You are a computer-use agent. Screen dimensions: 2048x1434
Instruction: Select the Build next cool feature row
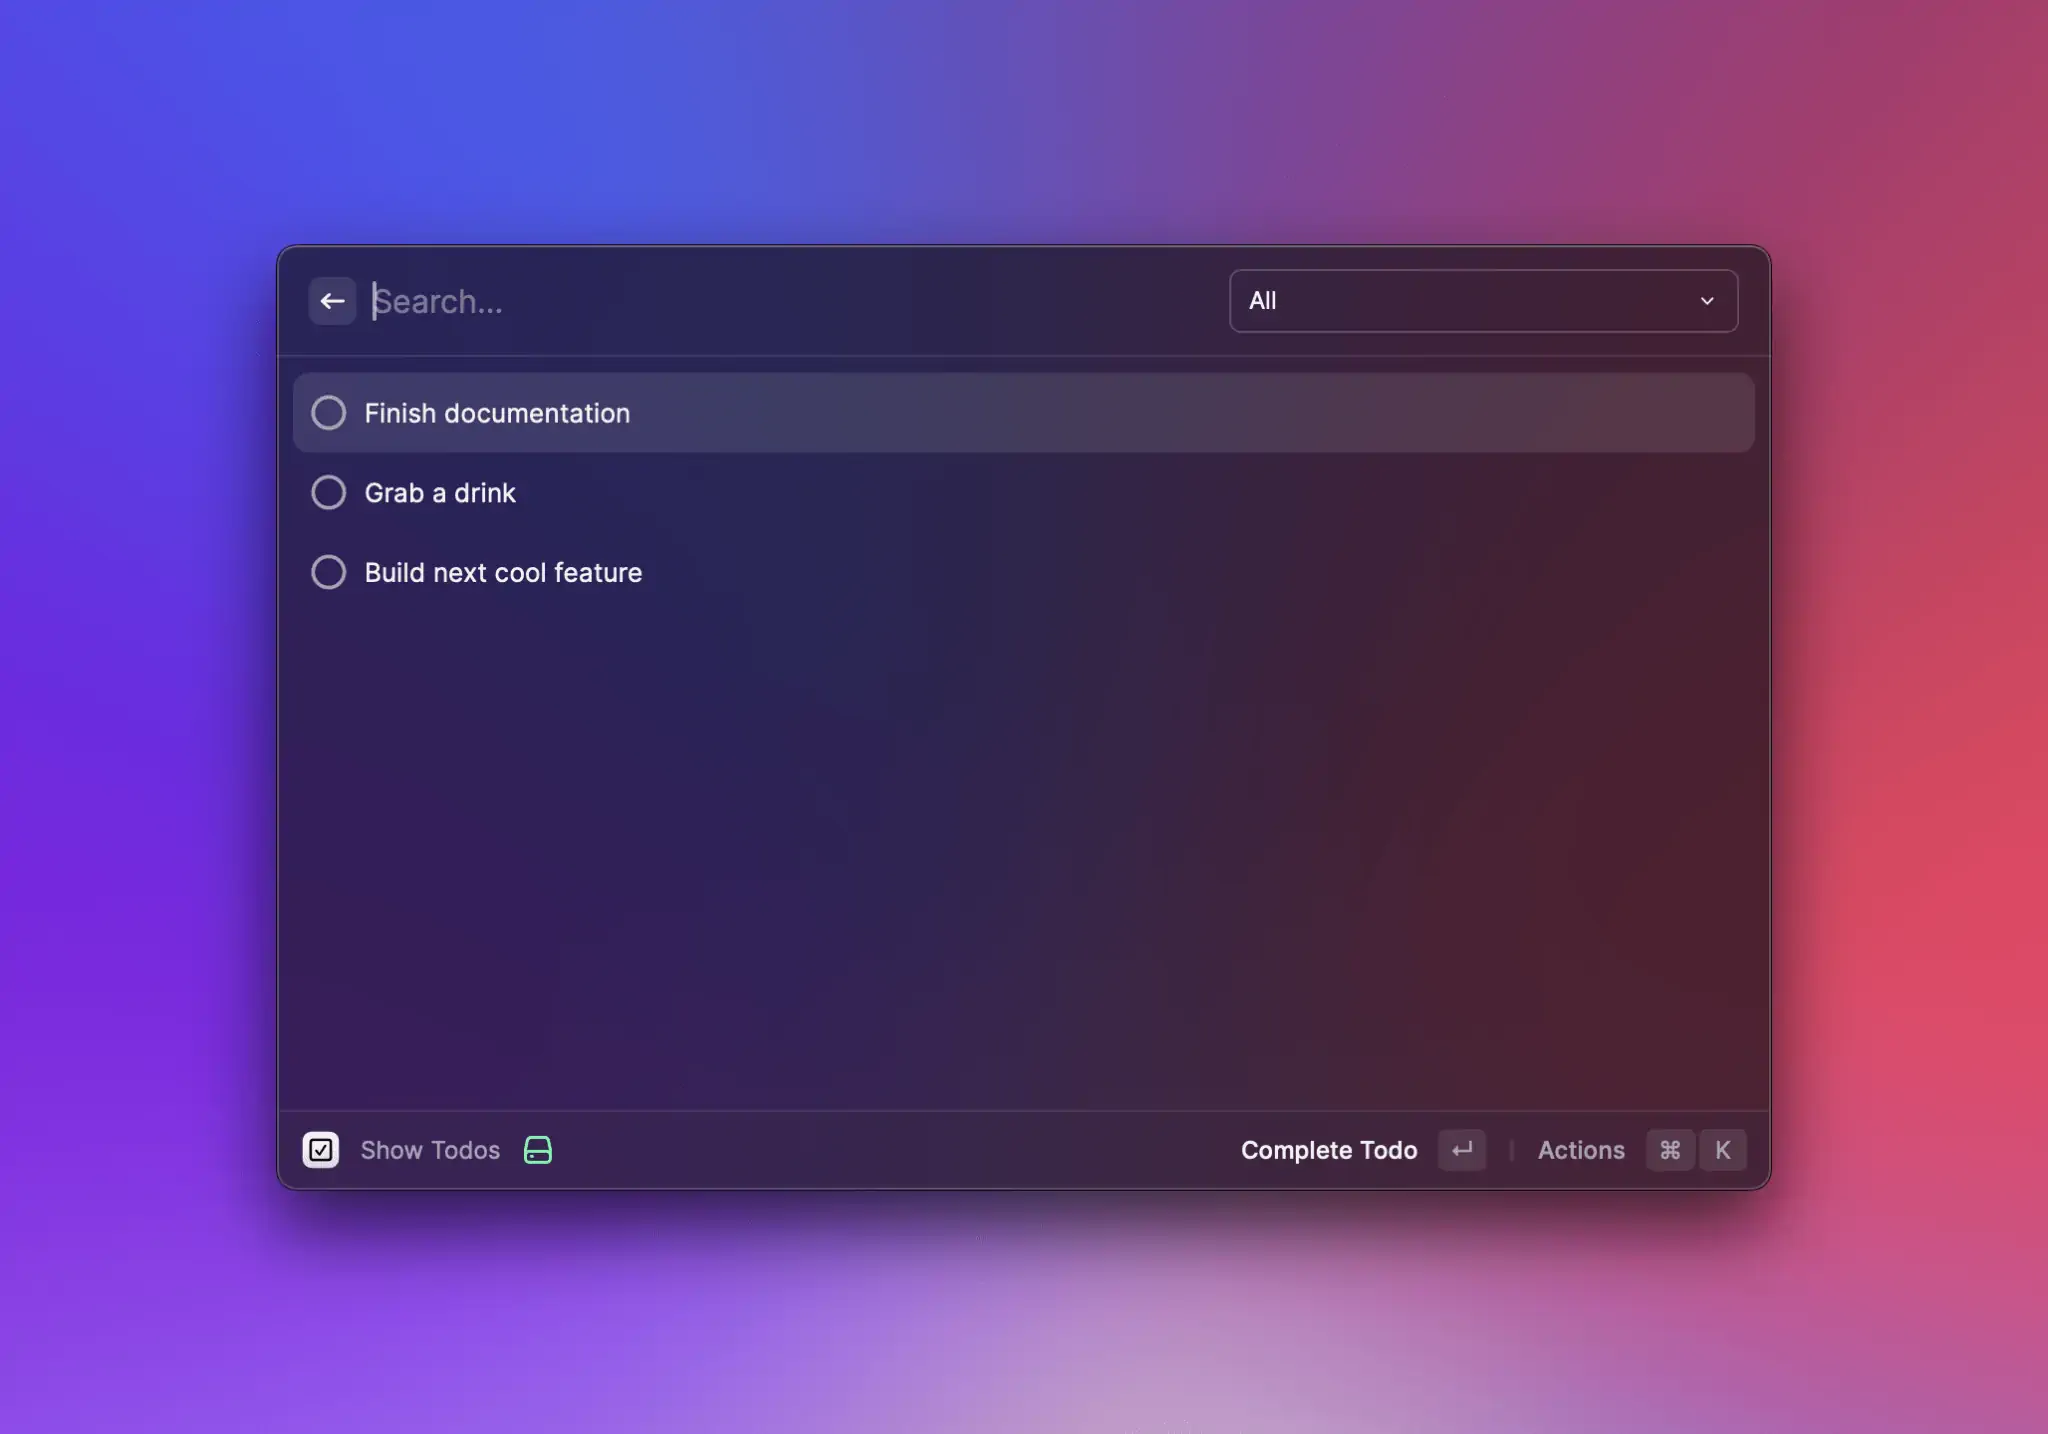[x=1000, y=572]
